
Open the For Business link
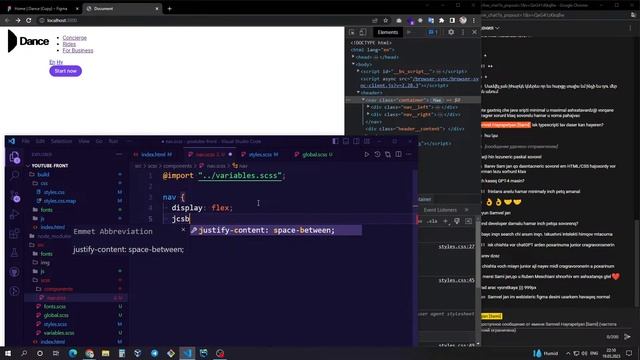[78, 51]
